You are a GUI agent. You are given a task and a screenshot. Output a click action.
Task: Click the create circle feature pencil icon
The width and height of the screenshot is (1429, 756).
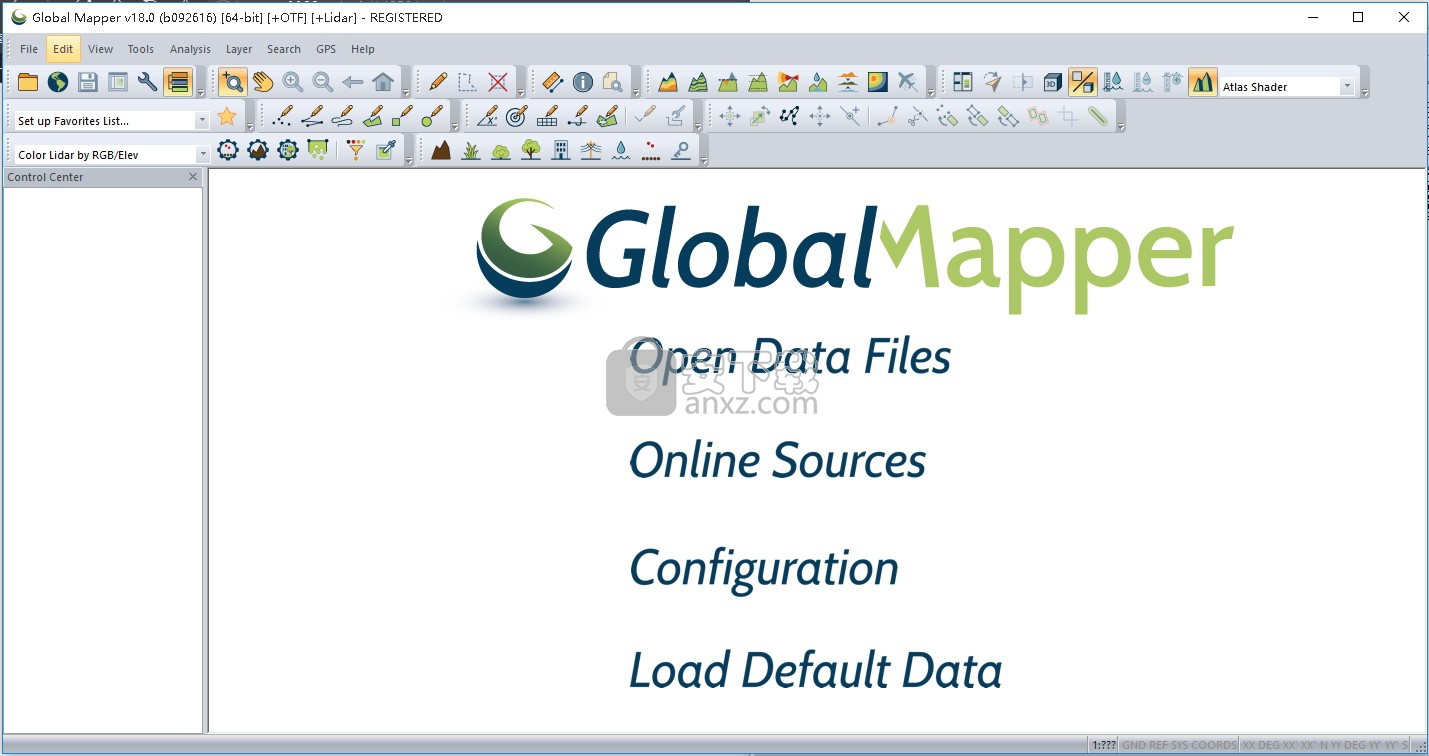pyautogui.click(x=432, y=117)
